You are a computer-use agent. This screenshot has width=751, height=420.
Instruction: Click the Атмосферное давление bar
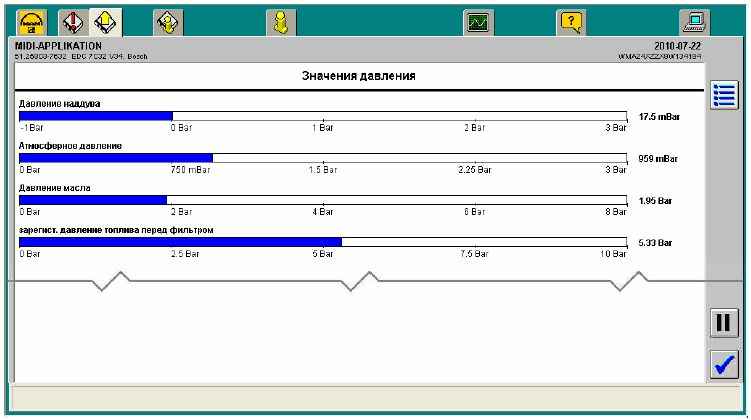323,159
